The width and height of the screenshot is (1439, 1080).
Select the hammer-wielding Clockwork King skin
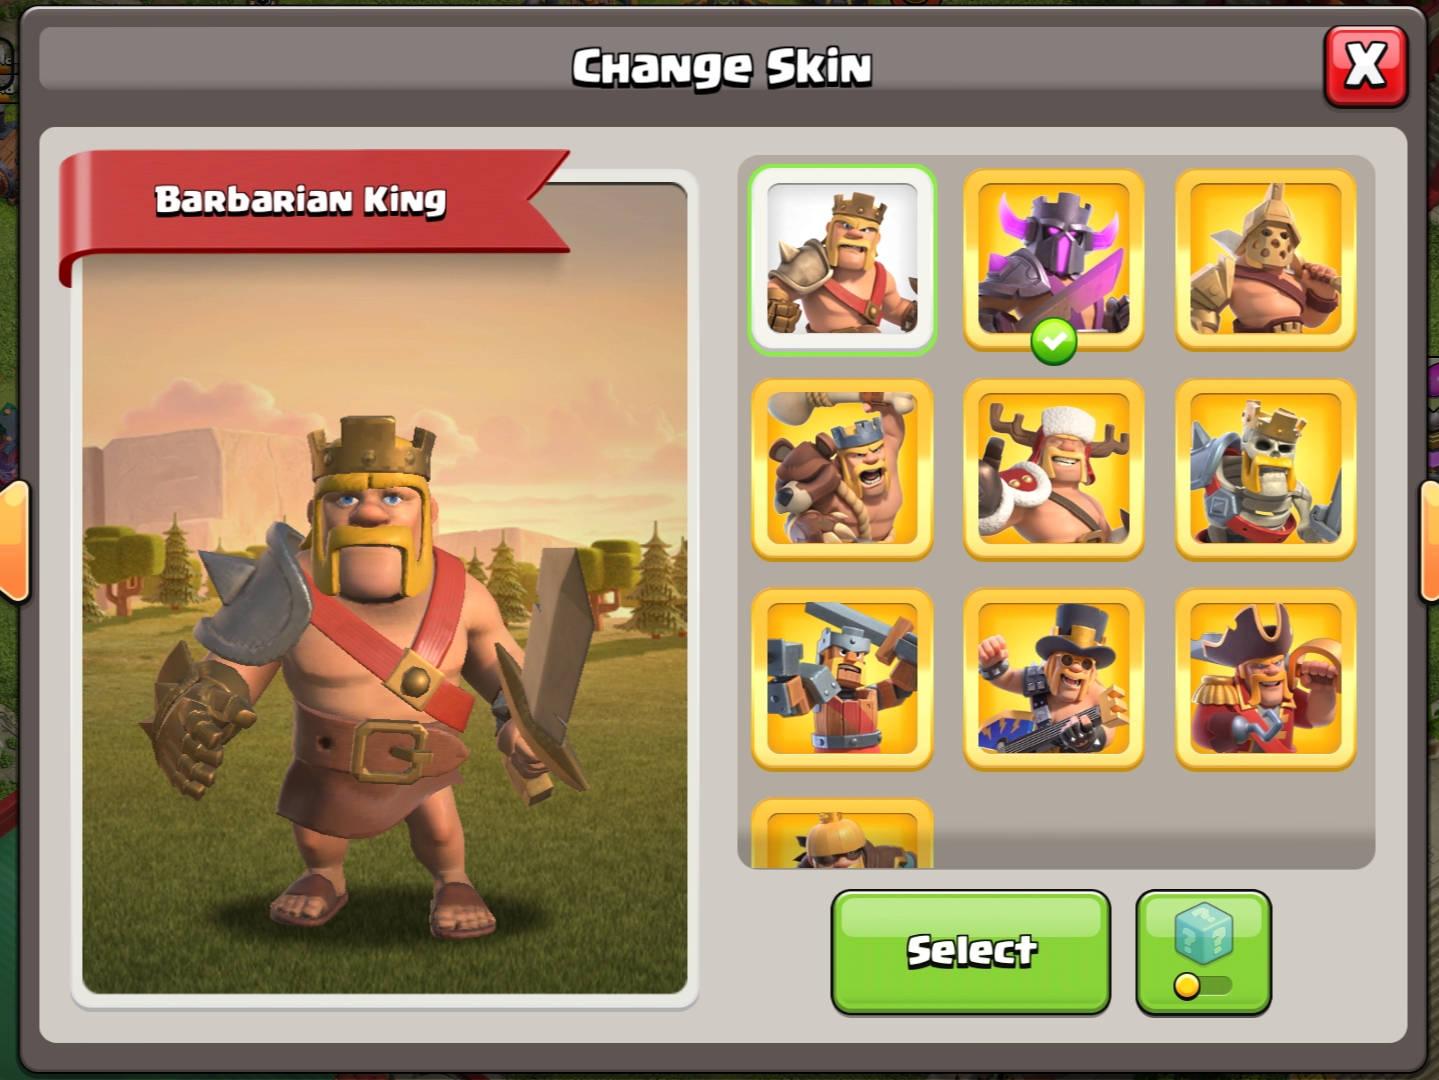click(x=842, y=679)
